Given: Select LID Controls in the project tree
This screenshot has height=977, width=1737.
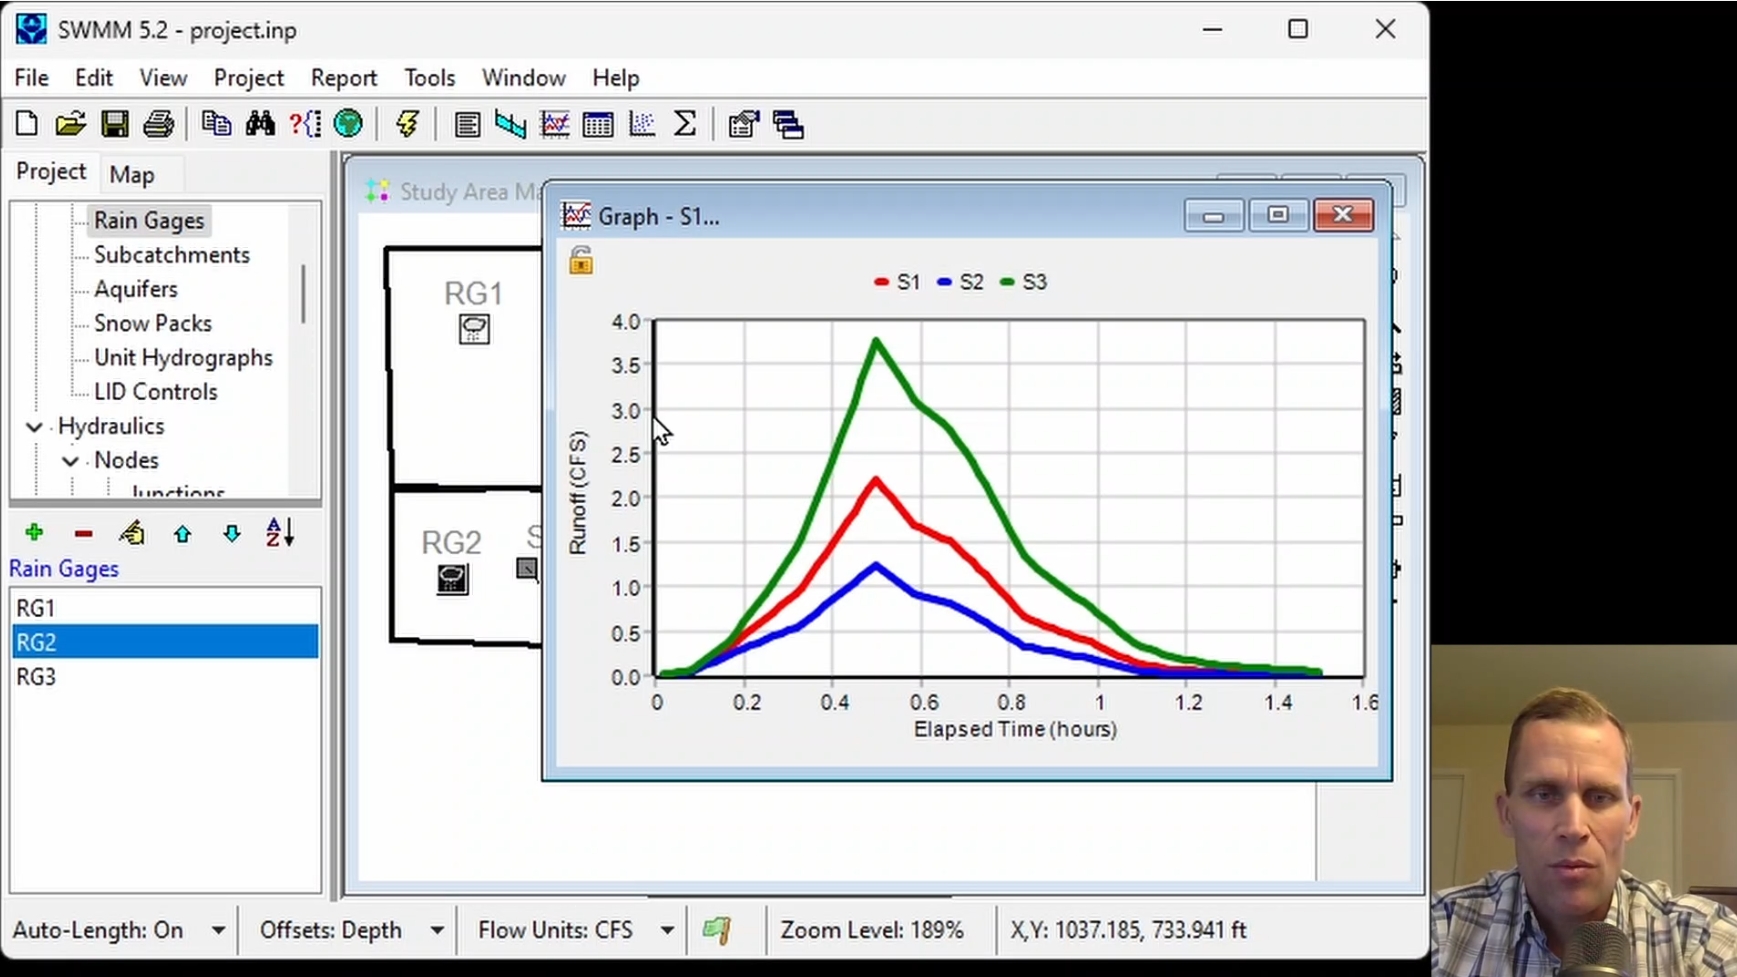Looking at the screenshot, I should [155, 392].
